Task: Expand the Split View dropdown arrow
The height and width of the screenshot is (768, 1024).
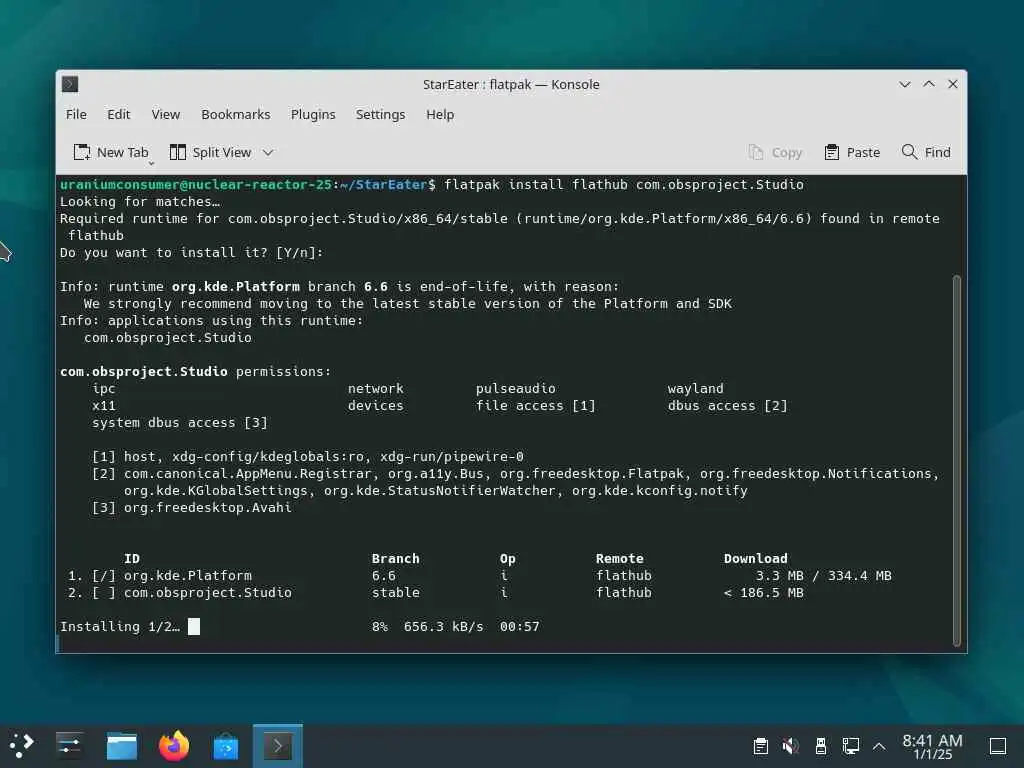Action: pyautogui.click(x=268, y=153)
